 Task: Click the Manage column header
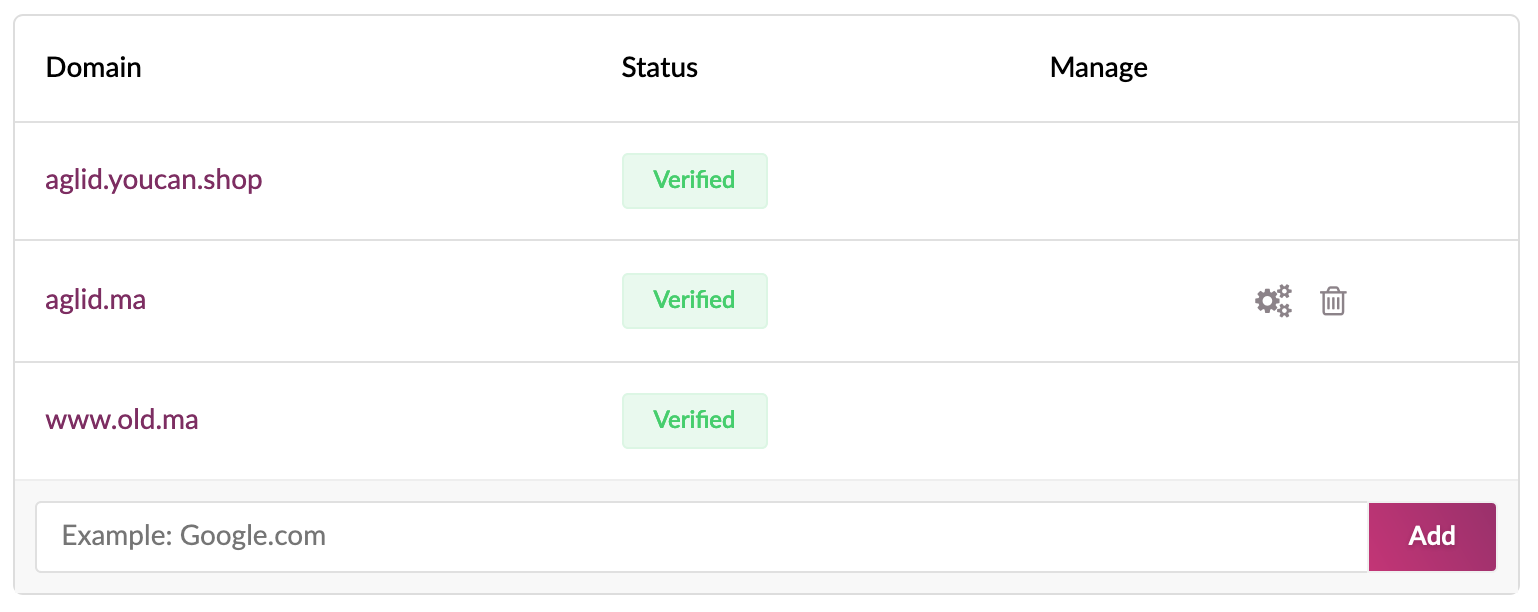tap(1099, 68)
